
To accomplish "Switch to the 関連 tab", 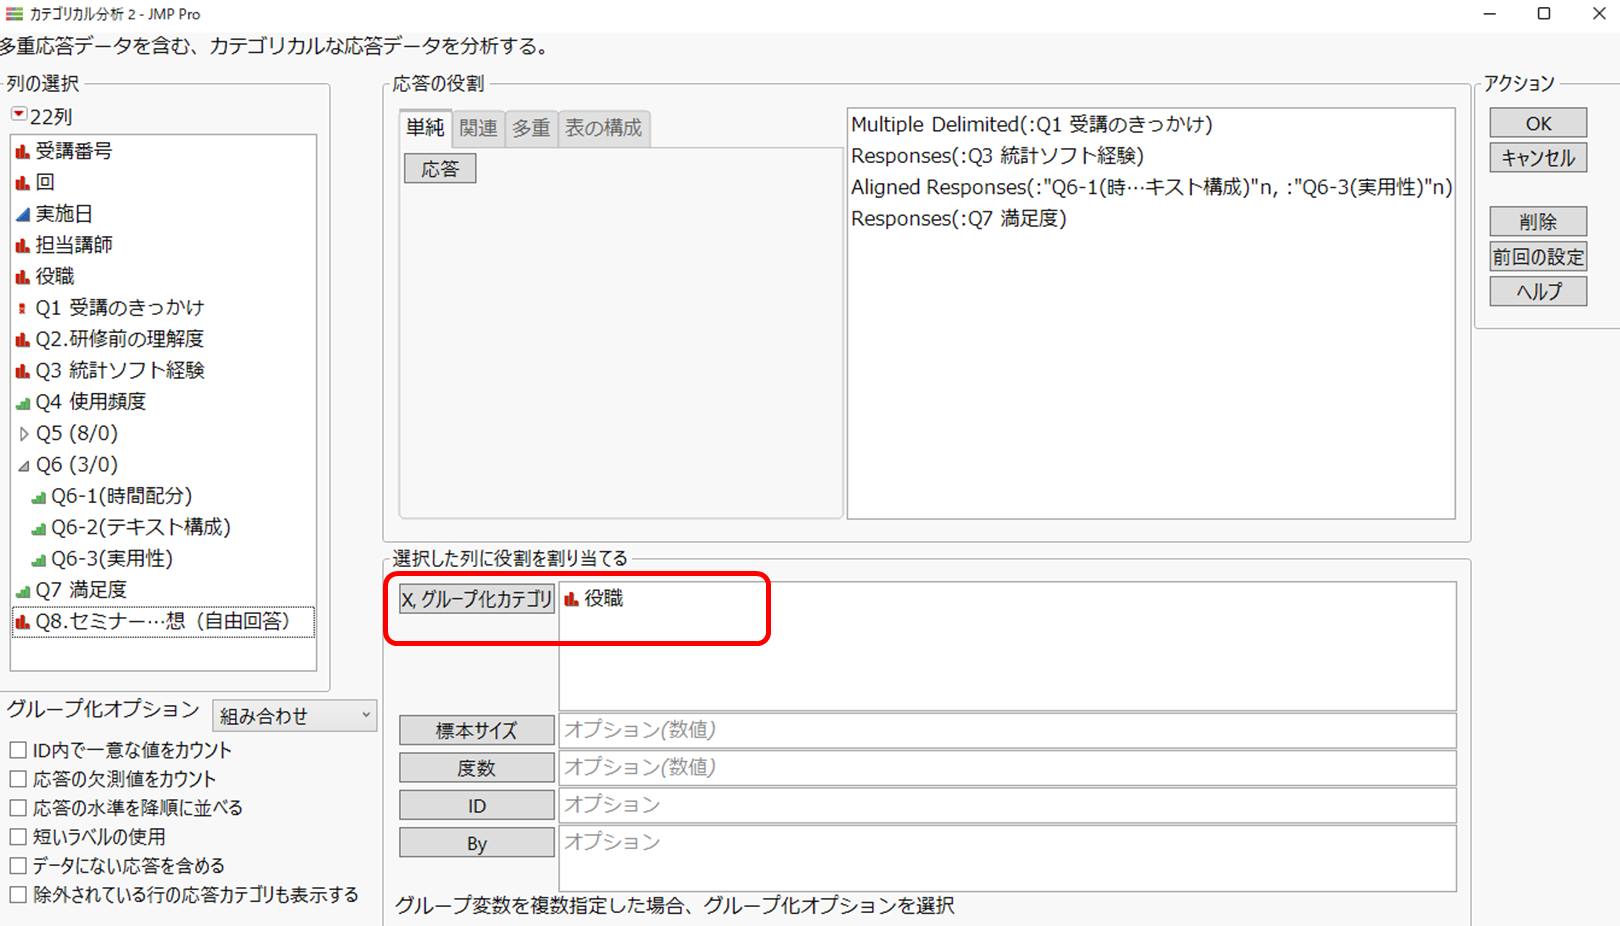I will [x=478, y=128].
